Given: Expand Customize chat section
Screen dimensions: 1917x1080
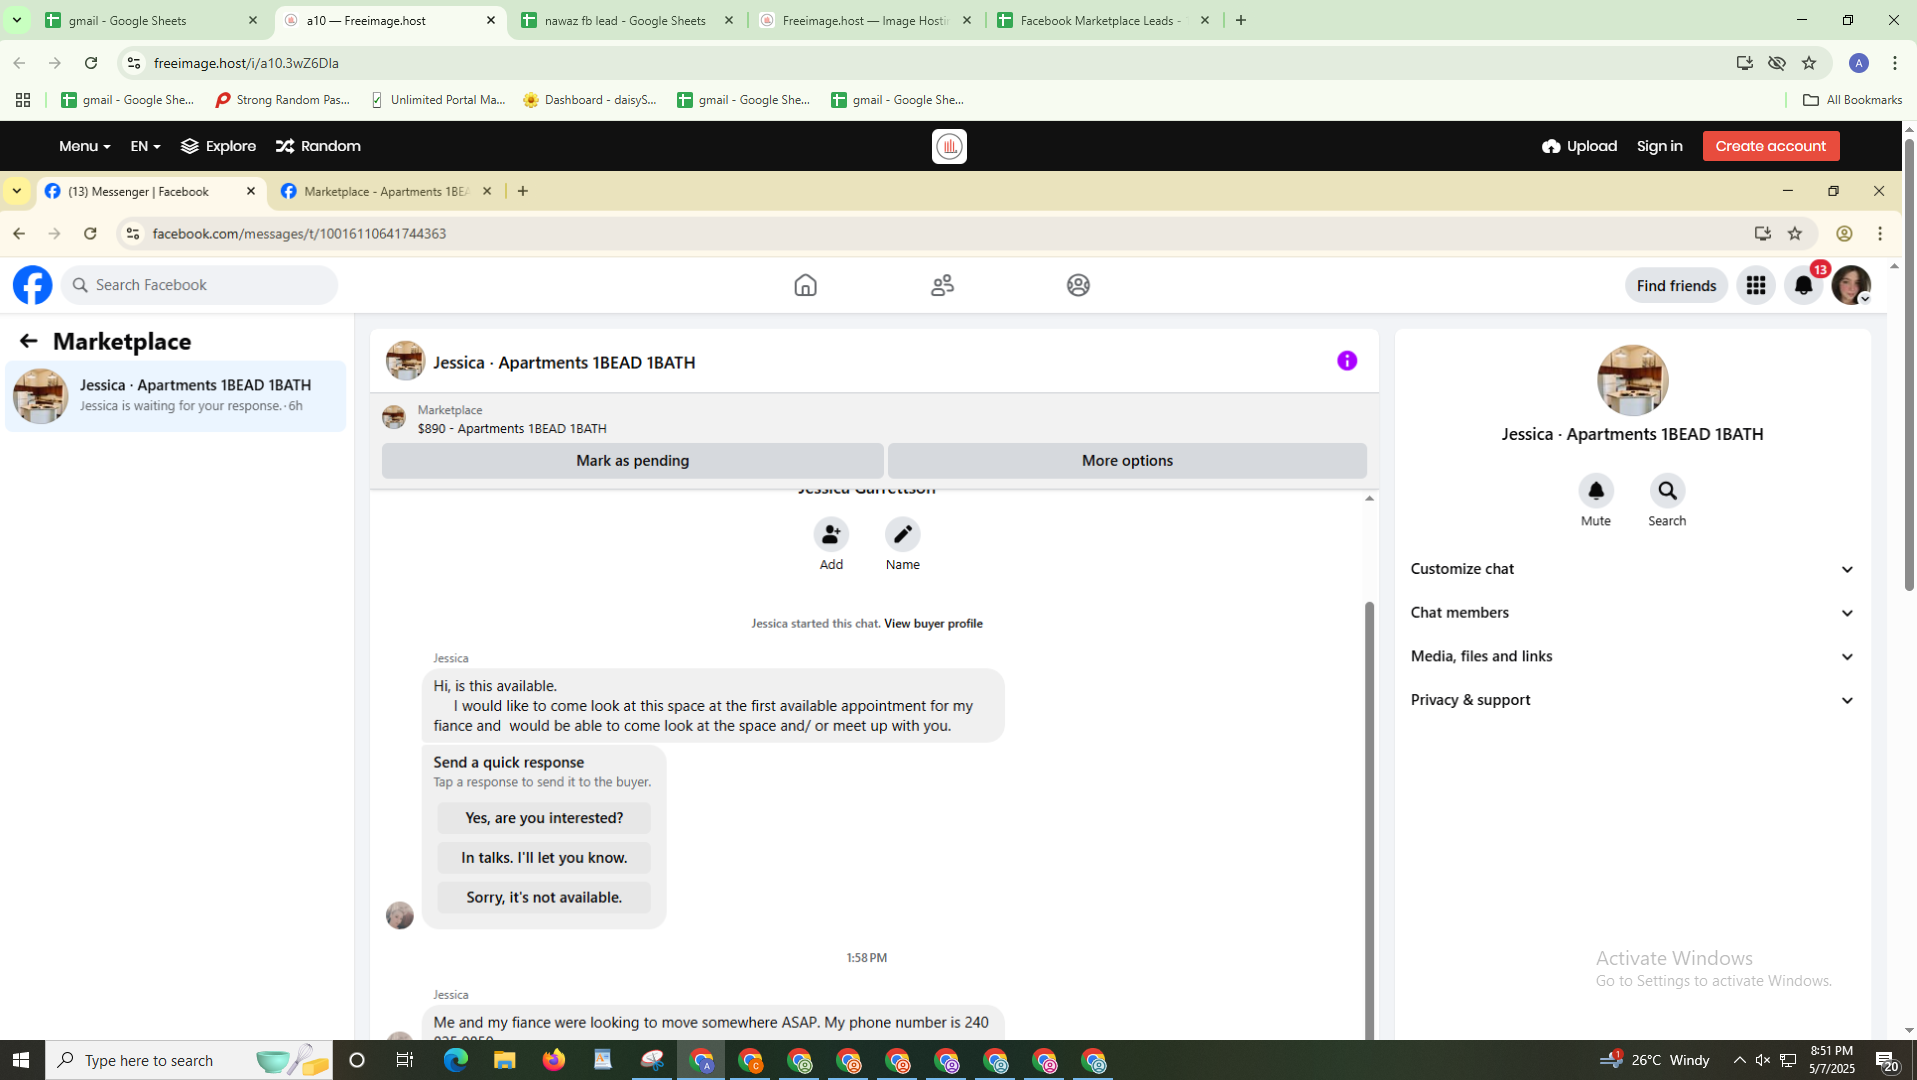Looking at the screenshot, I should coord(1632,569).
